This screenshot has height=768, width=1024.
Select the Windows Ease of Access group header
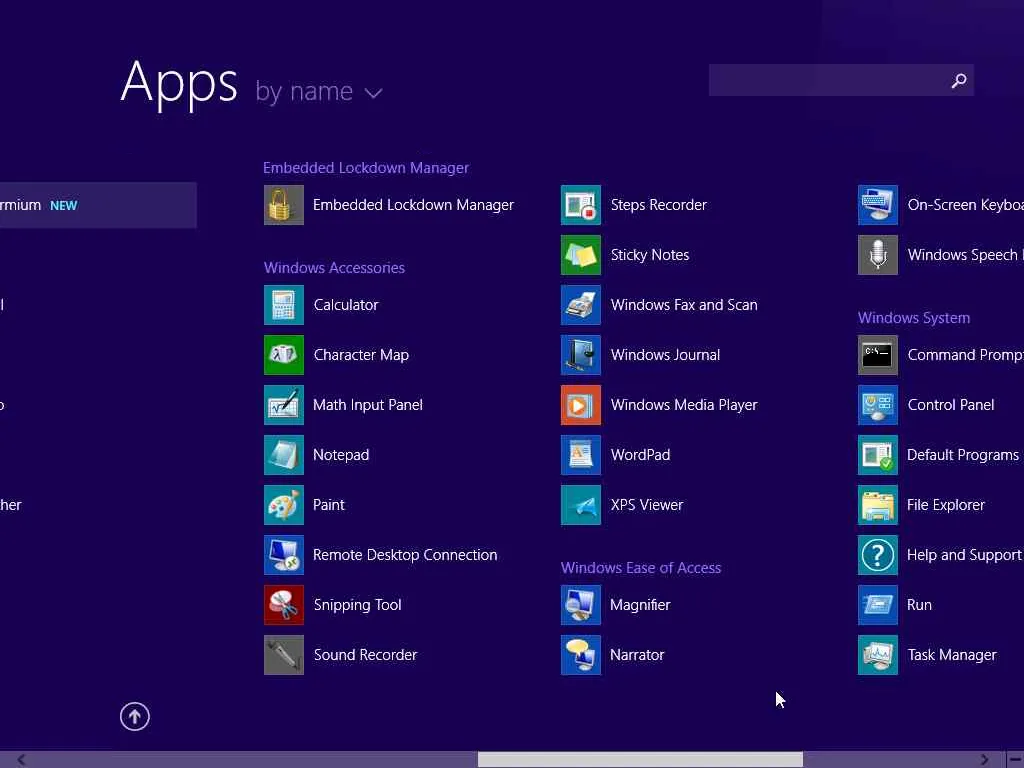click(x=641, y=568)
